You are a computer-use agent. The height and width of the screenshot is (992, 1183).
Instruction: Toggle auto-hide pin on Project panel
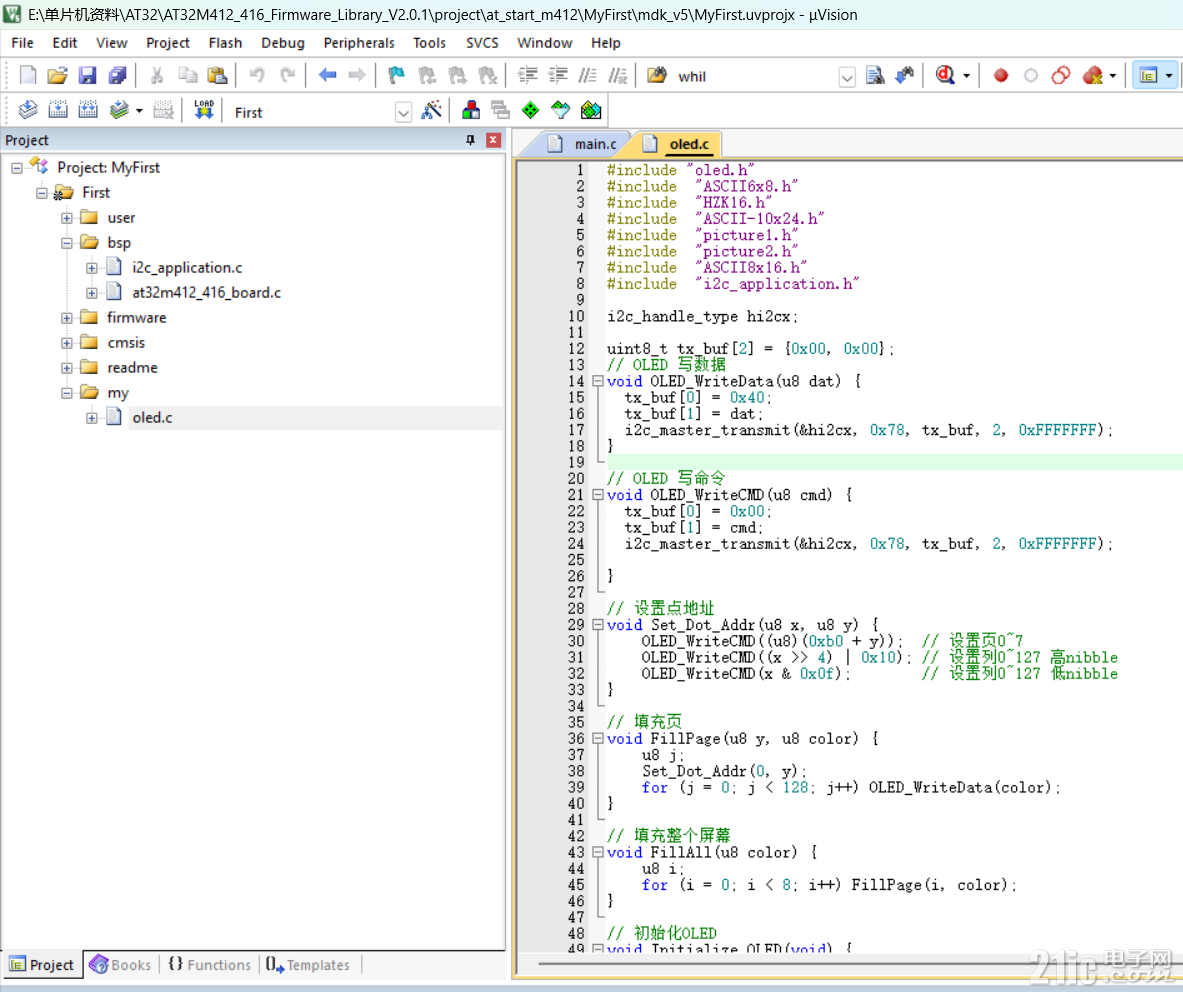pyautogui.click(x=470, y=140)
